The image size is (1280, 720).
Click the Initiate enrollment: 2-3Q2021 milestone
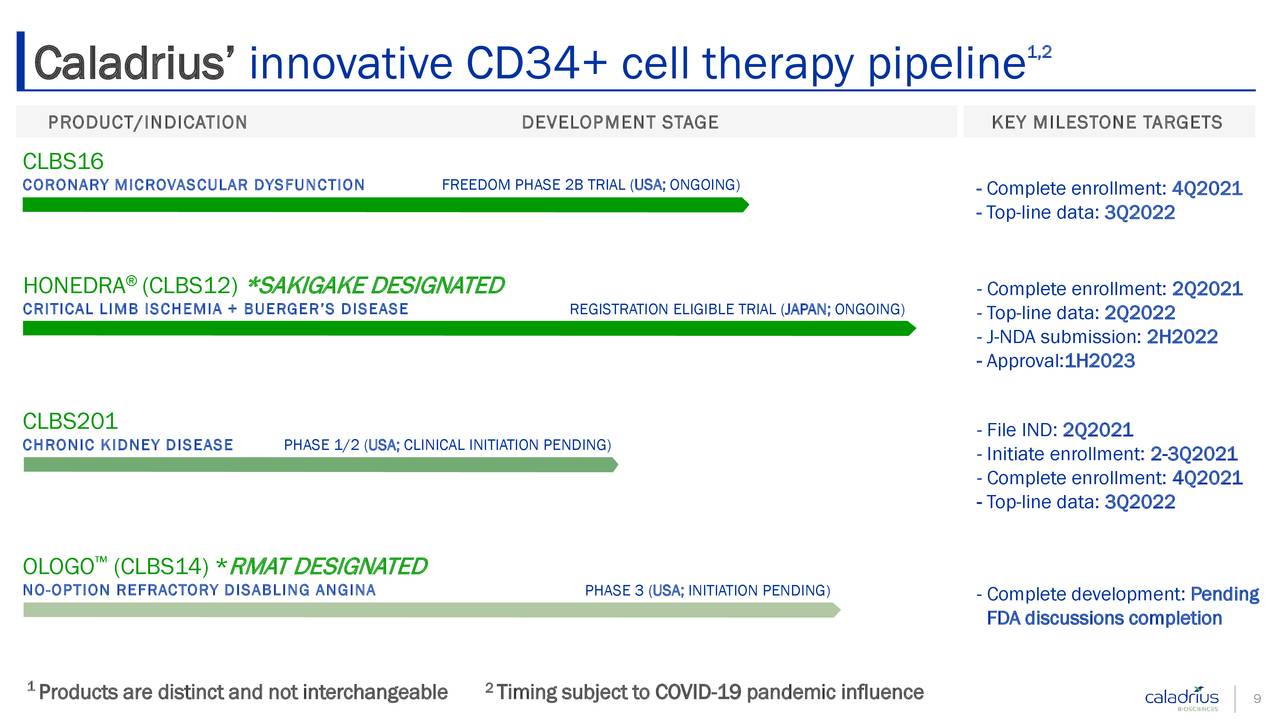click(x=1106, y=454)
